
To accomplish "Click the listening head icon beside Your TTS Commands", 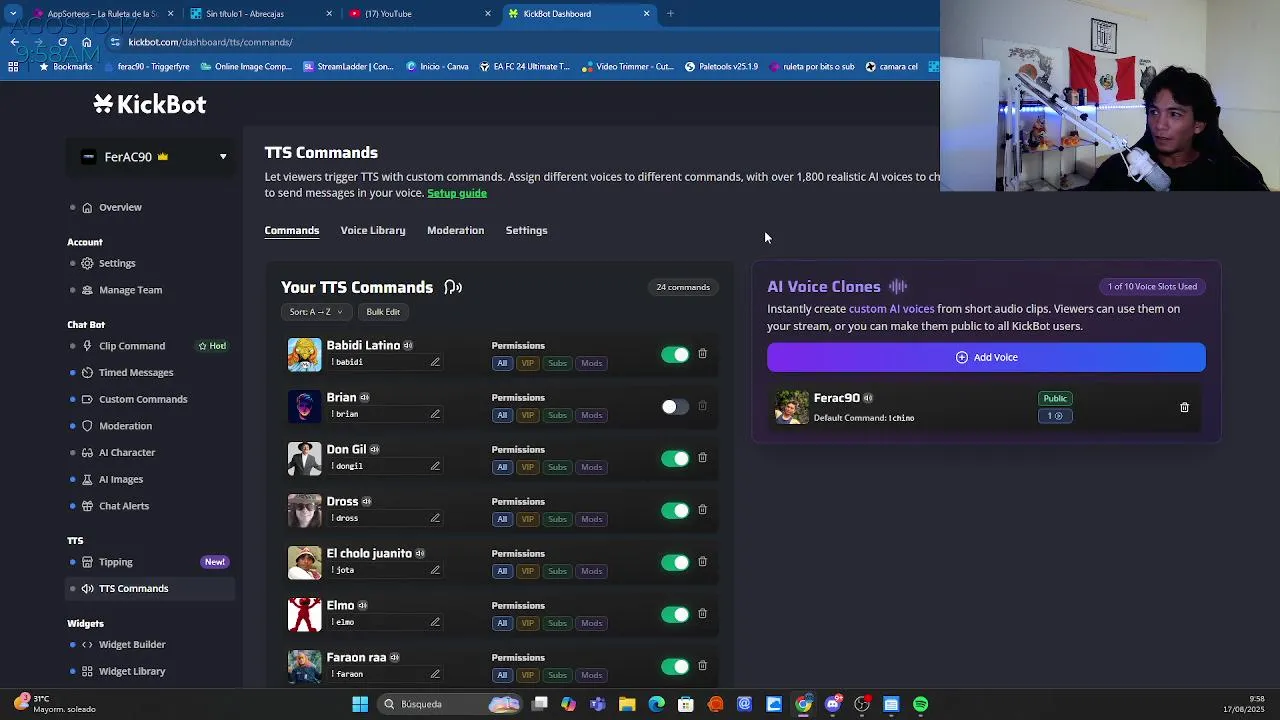I will (x=453, y=287).
